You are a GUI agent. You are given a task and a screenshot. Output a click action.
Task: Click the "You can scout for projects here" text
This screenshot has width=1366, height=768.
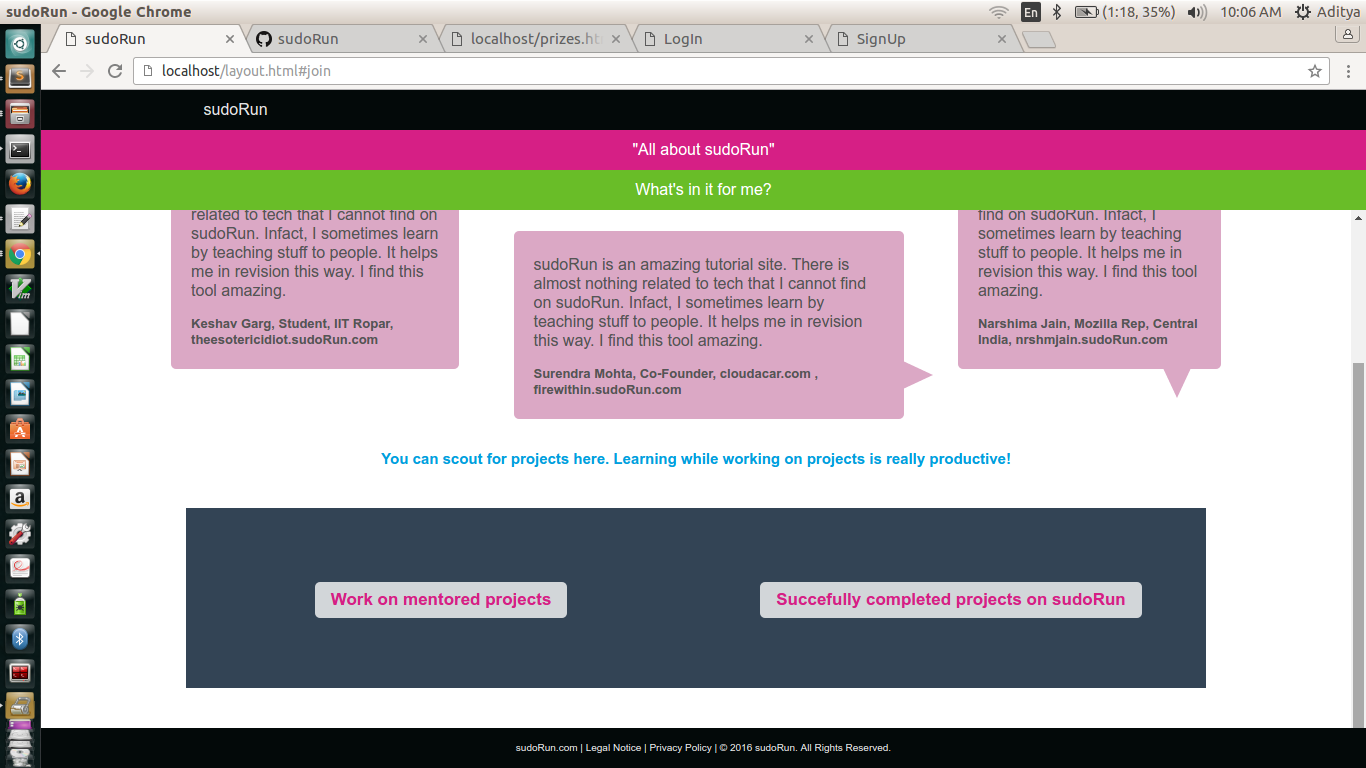pos(696,459)
